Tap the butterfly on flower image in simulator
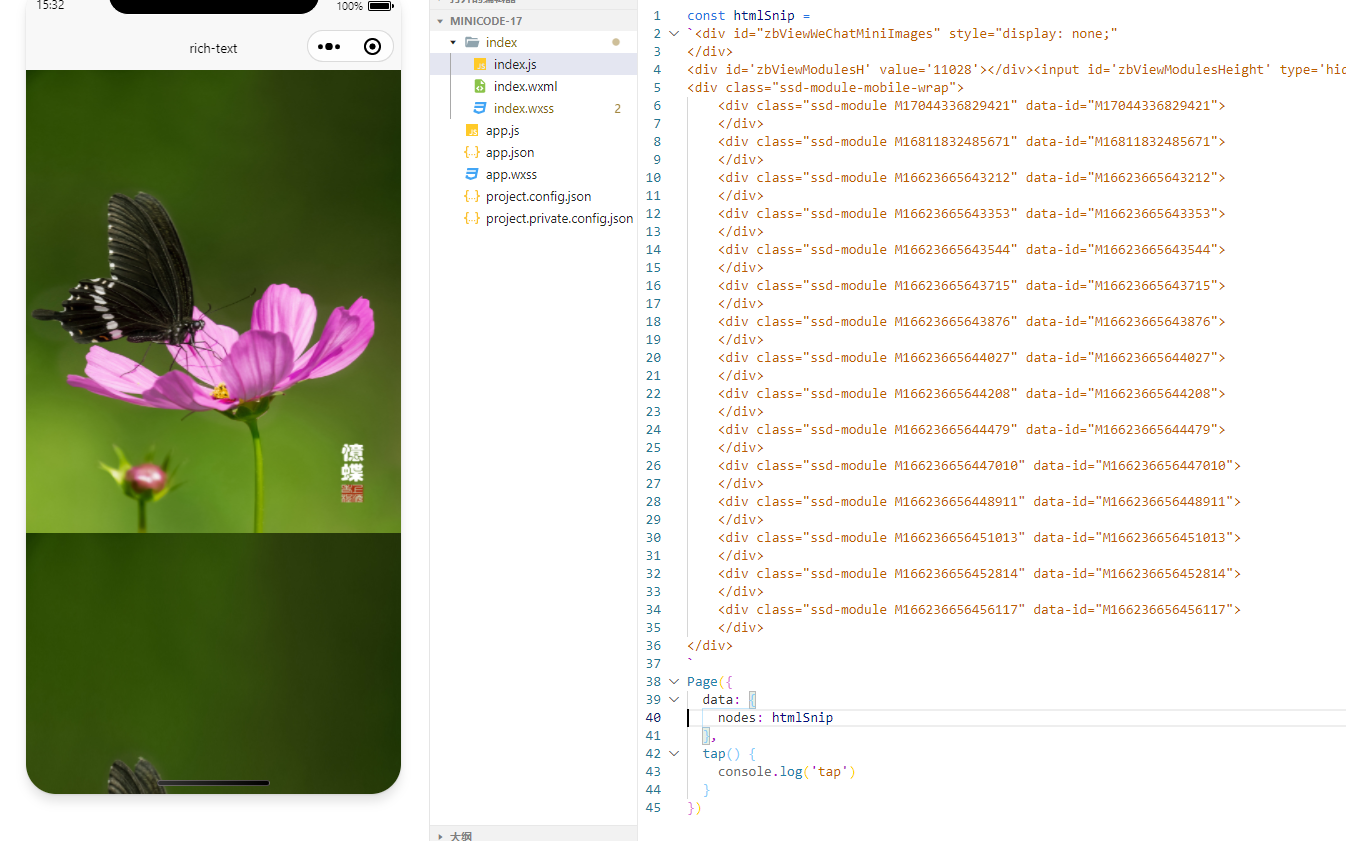This screenshot has height=841, width=1346. tap(213, 301)
